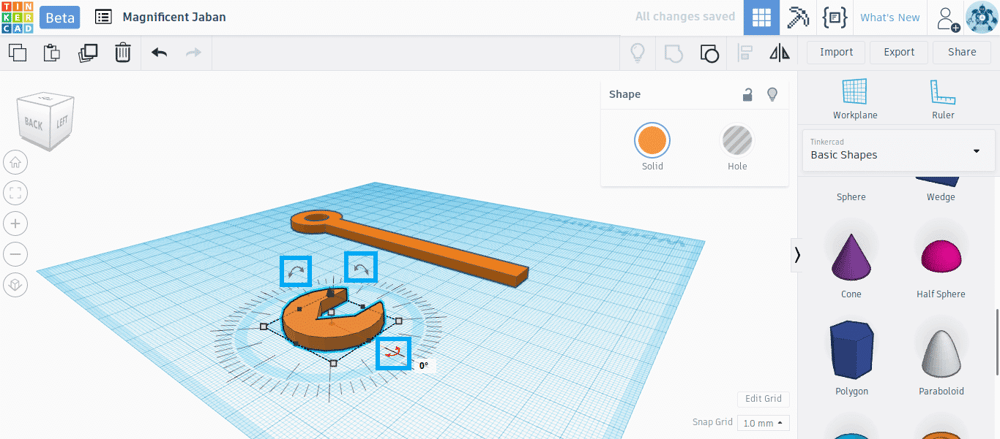Pick the blue Polygon shape
The image size is (1000, 439).
click(851, 352)
